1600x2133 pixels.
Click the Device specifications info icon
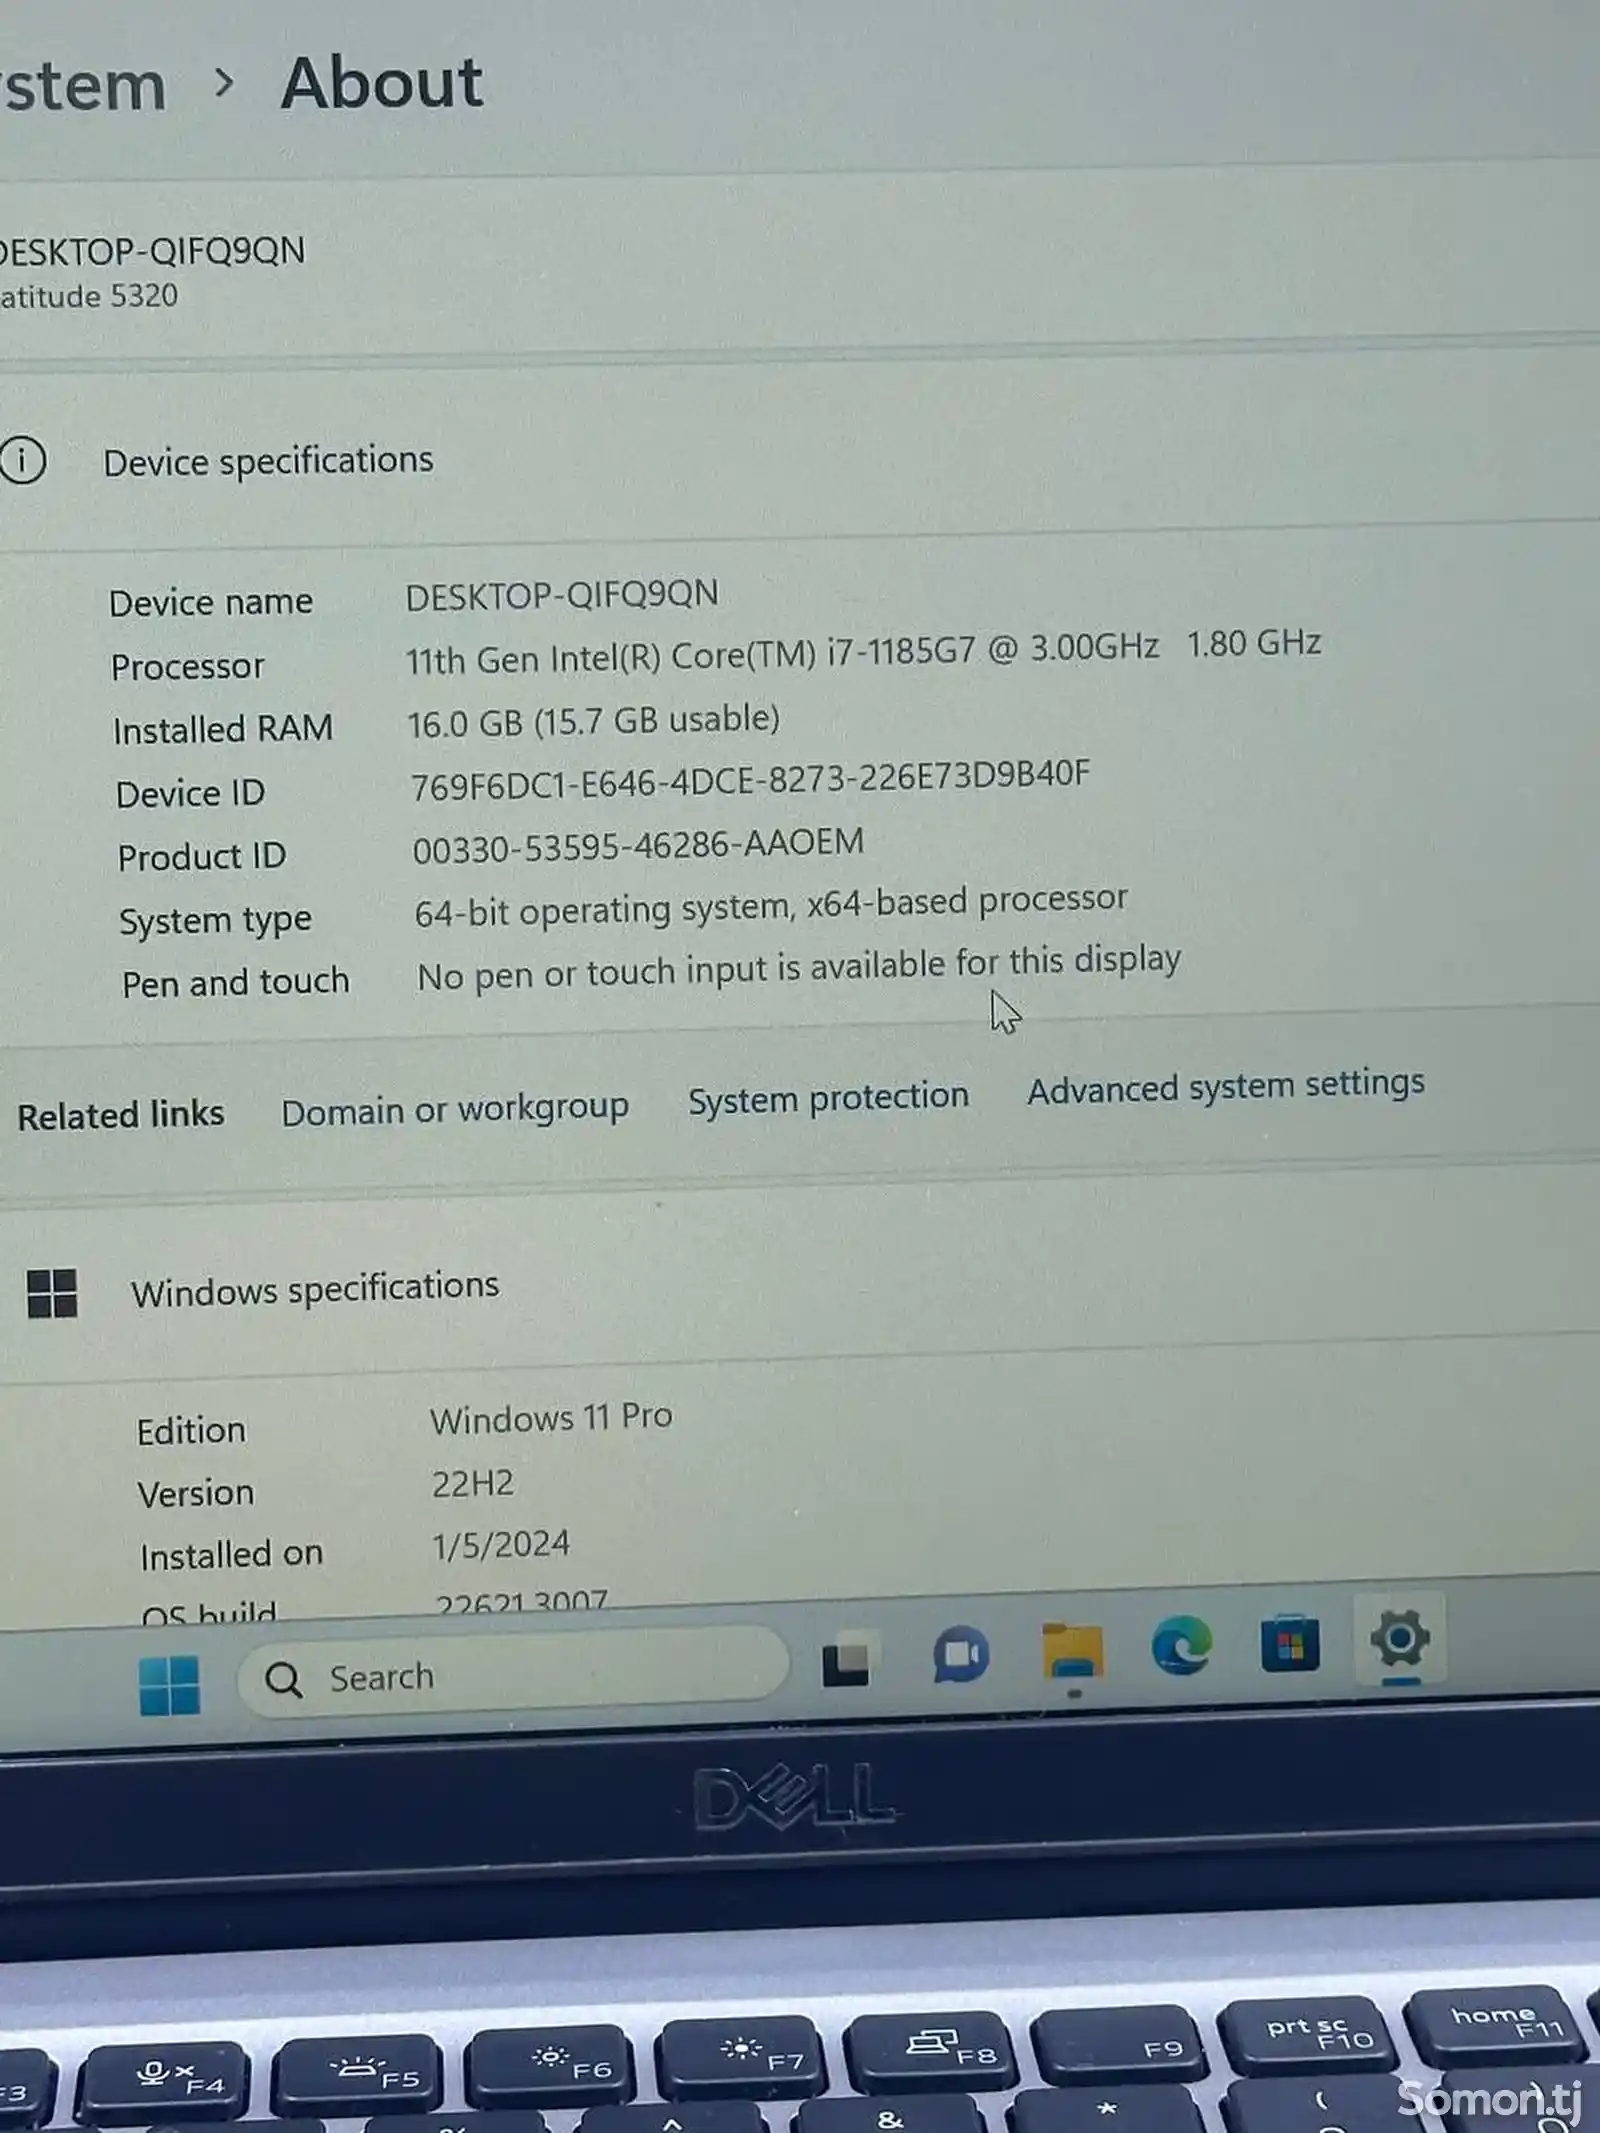pos(23,461)
